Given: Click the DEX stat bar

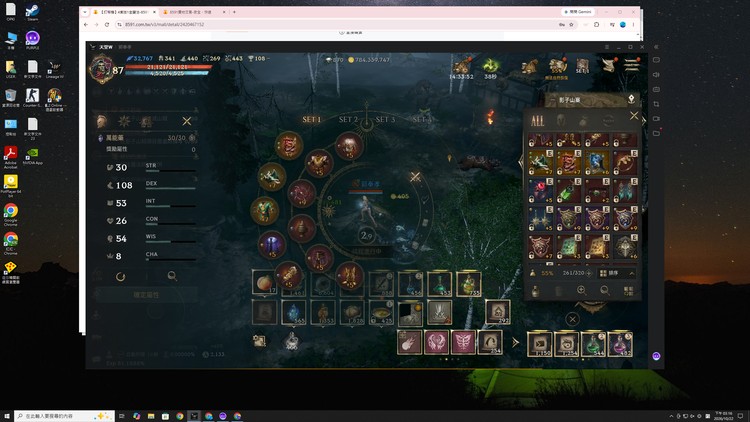Looking at the screenshot, I should coord(171,188).
